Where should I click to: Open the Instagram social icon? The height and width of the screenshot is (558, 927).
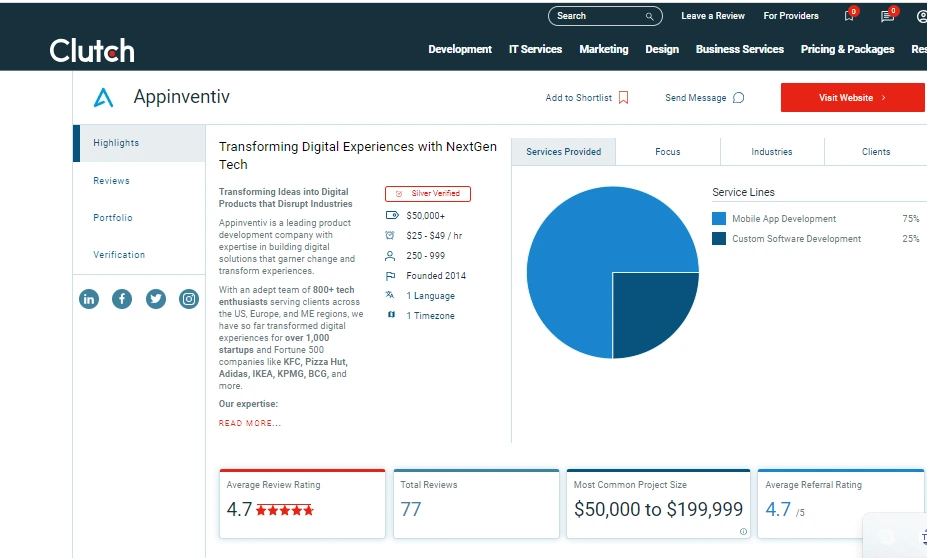coord(189,299)
